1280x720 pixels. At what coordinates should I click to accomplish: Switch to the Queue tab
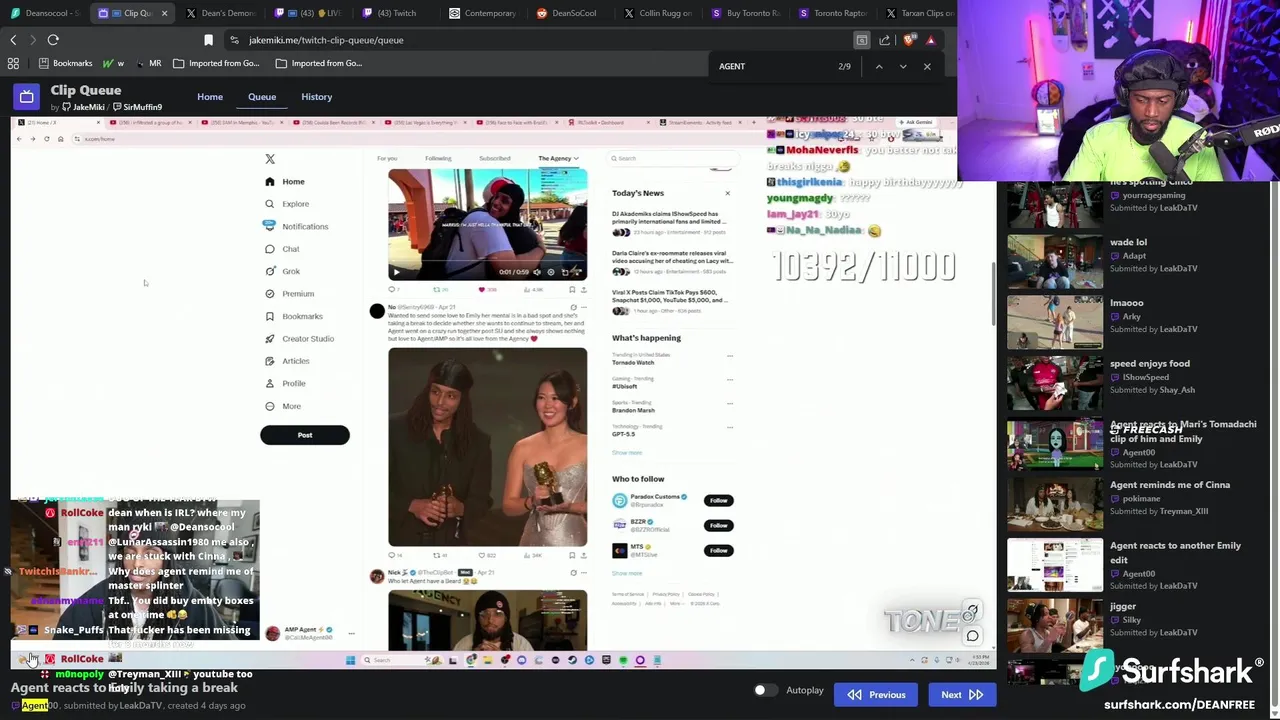262,97
